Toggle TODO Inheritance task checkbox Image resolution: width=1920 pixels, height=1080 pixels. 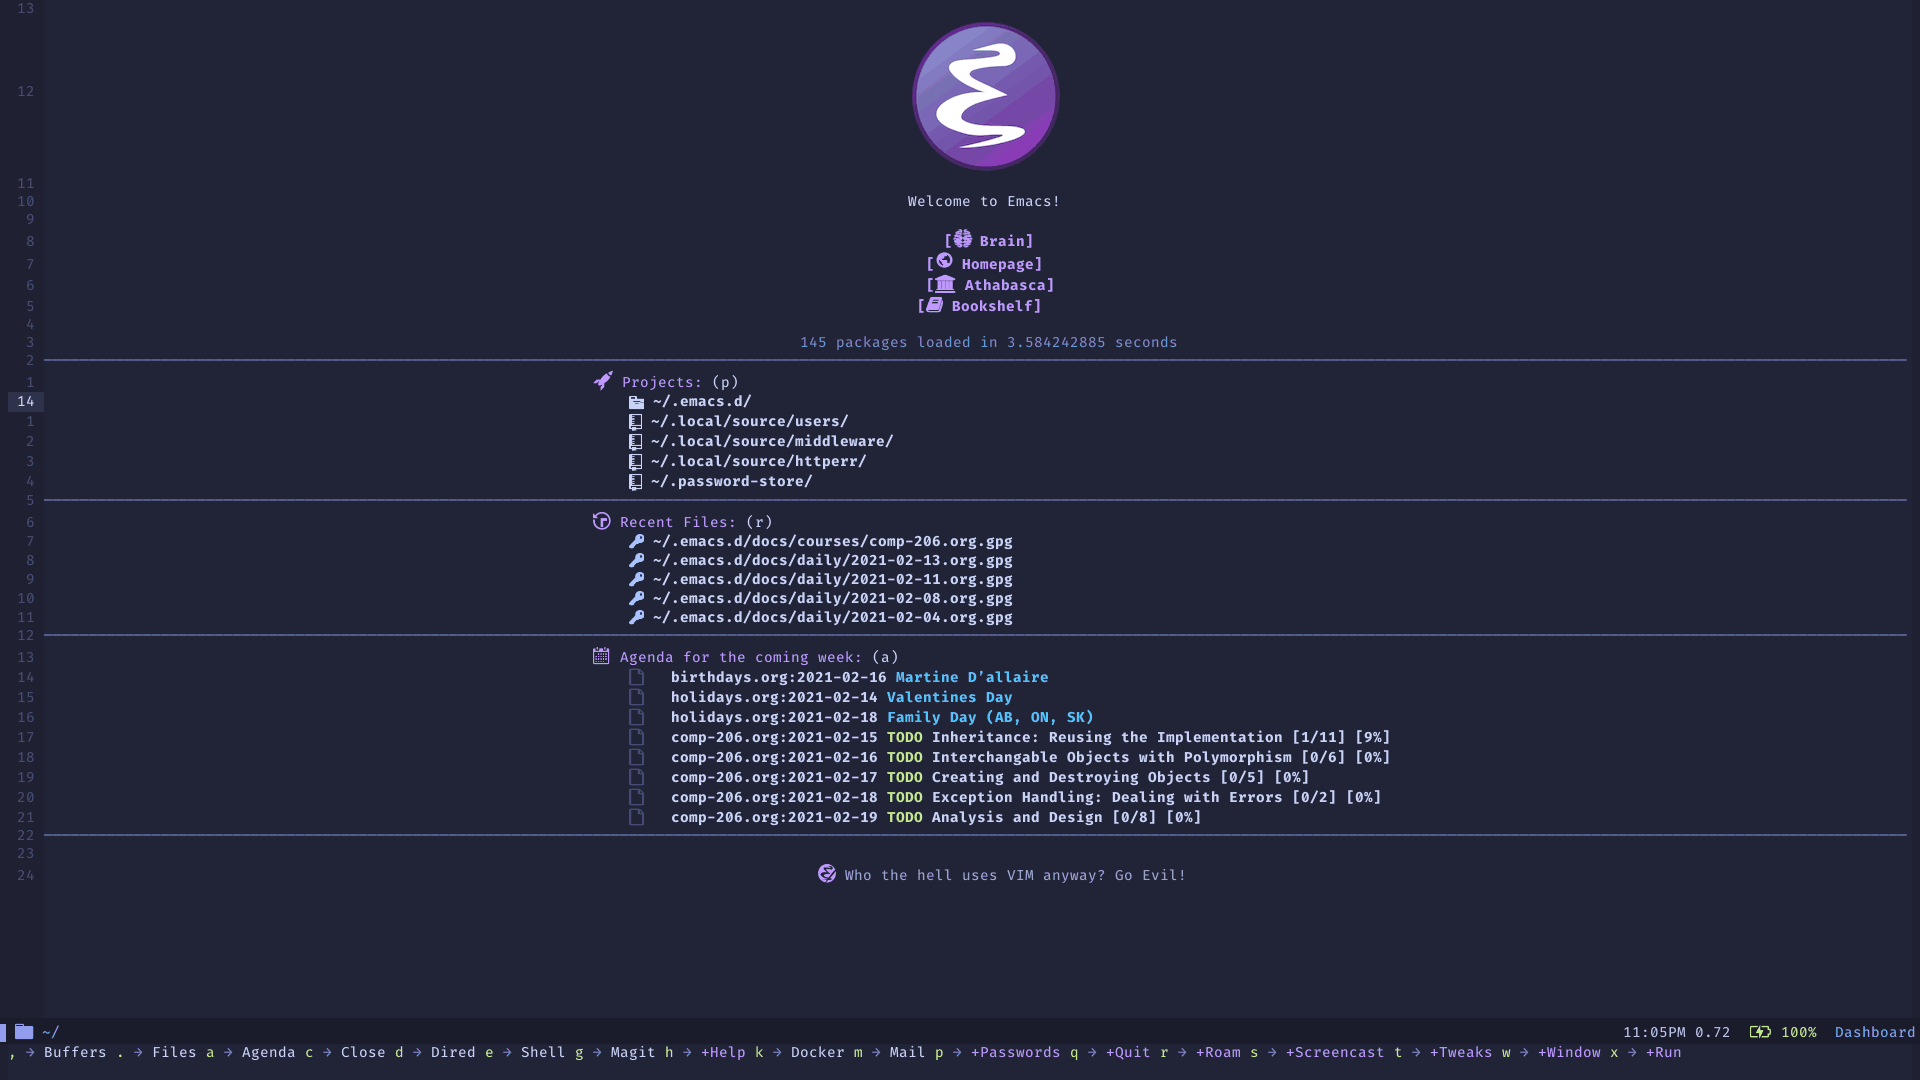pos(636,737)
